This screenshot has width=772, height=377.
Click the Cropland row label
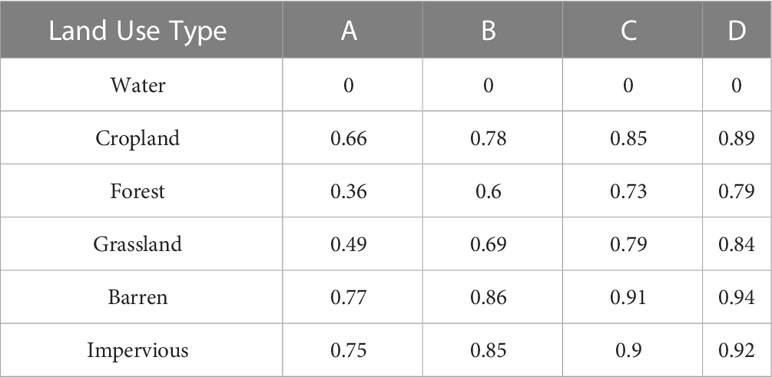(x=138, y=139)
